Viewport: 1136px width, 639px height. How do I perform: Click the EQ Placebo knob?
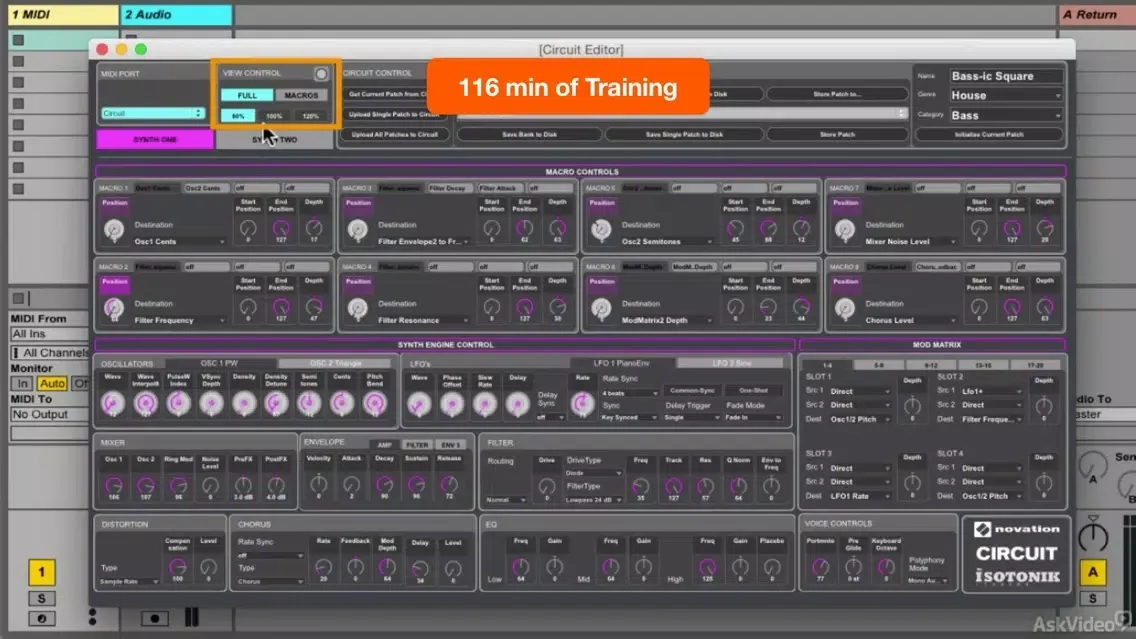[772, 567]
